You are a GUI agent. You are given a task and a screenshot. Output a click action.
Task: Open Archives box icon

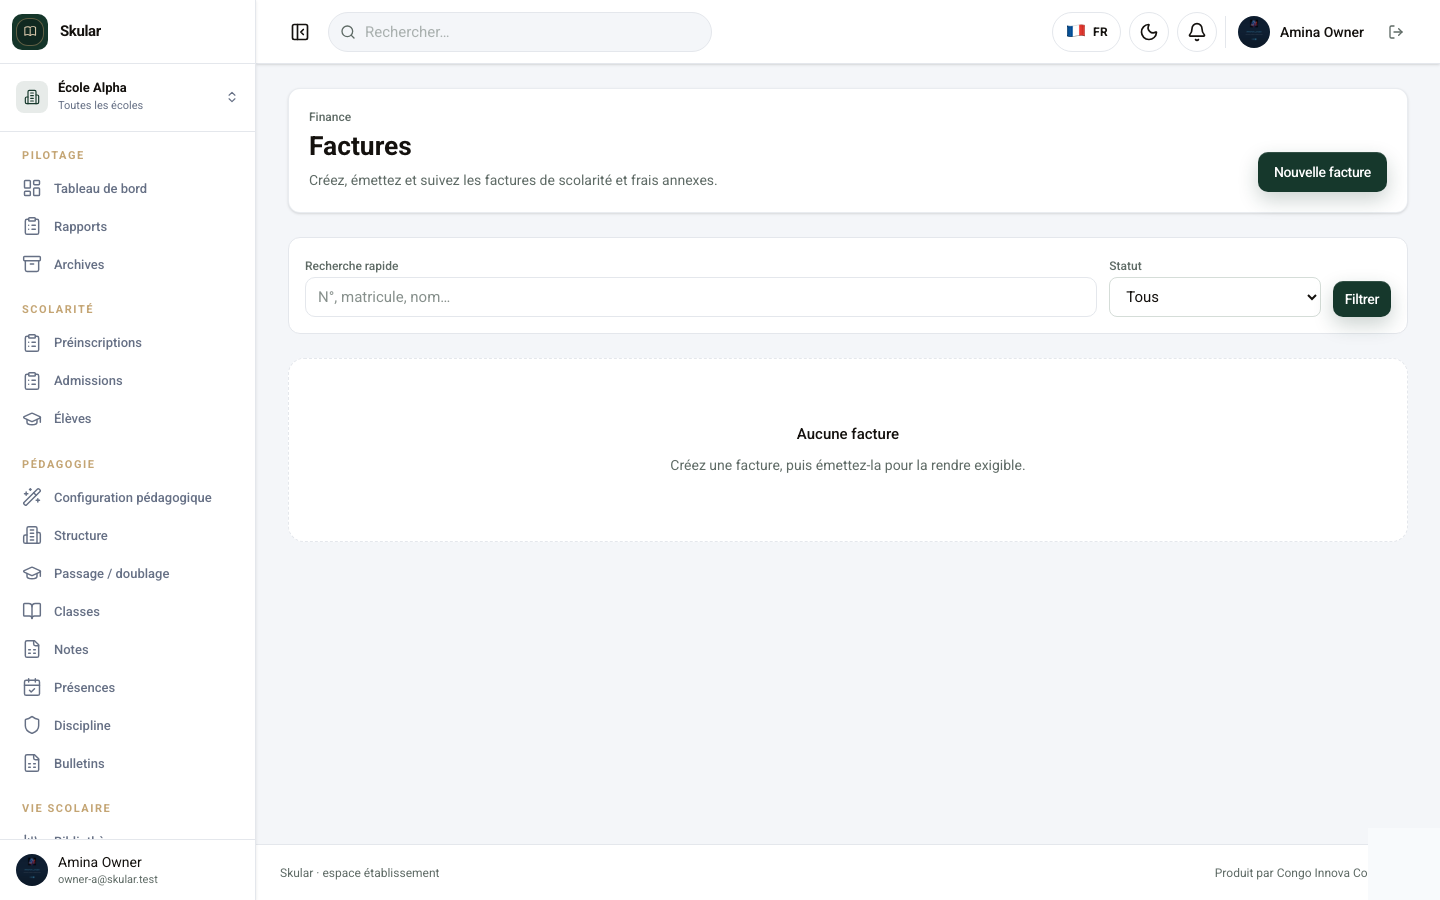click(x=32, y=264)
